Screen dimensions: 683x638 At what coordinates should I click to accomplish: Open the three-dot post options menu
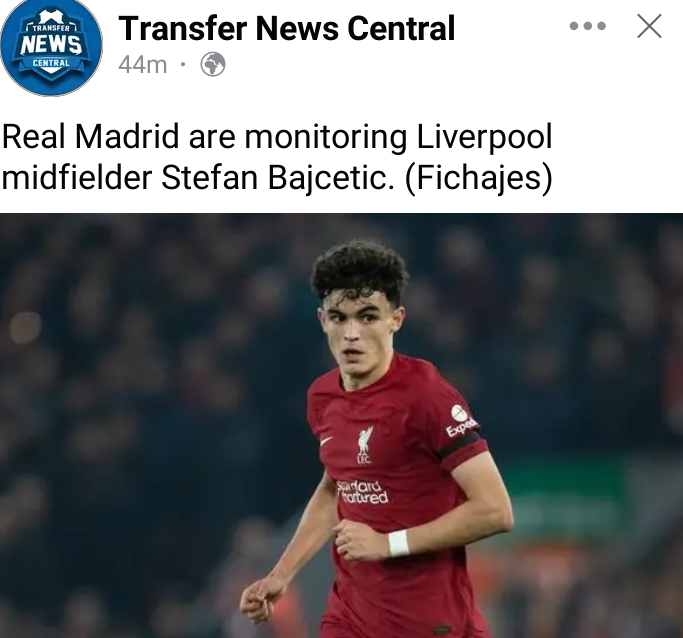tap(588, 26)
